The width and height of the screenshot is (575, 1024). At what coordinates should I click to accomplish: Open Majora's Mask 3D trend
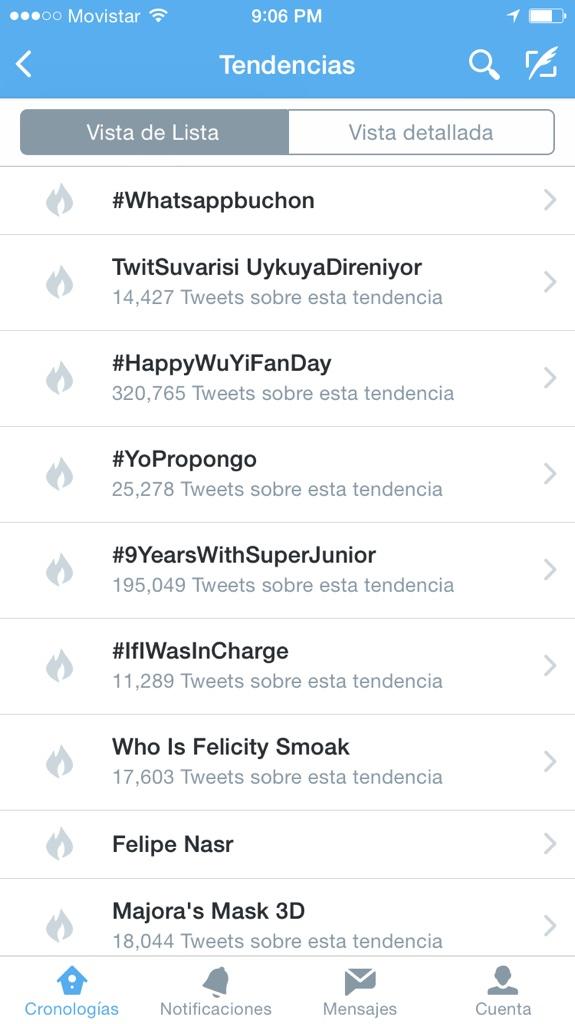click(288, 918)
